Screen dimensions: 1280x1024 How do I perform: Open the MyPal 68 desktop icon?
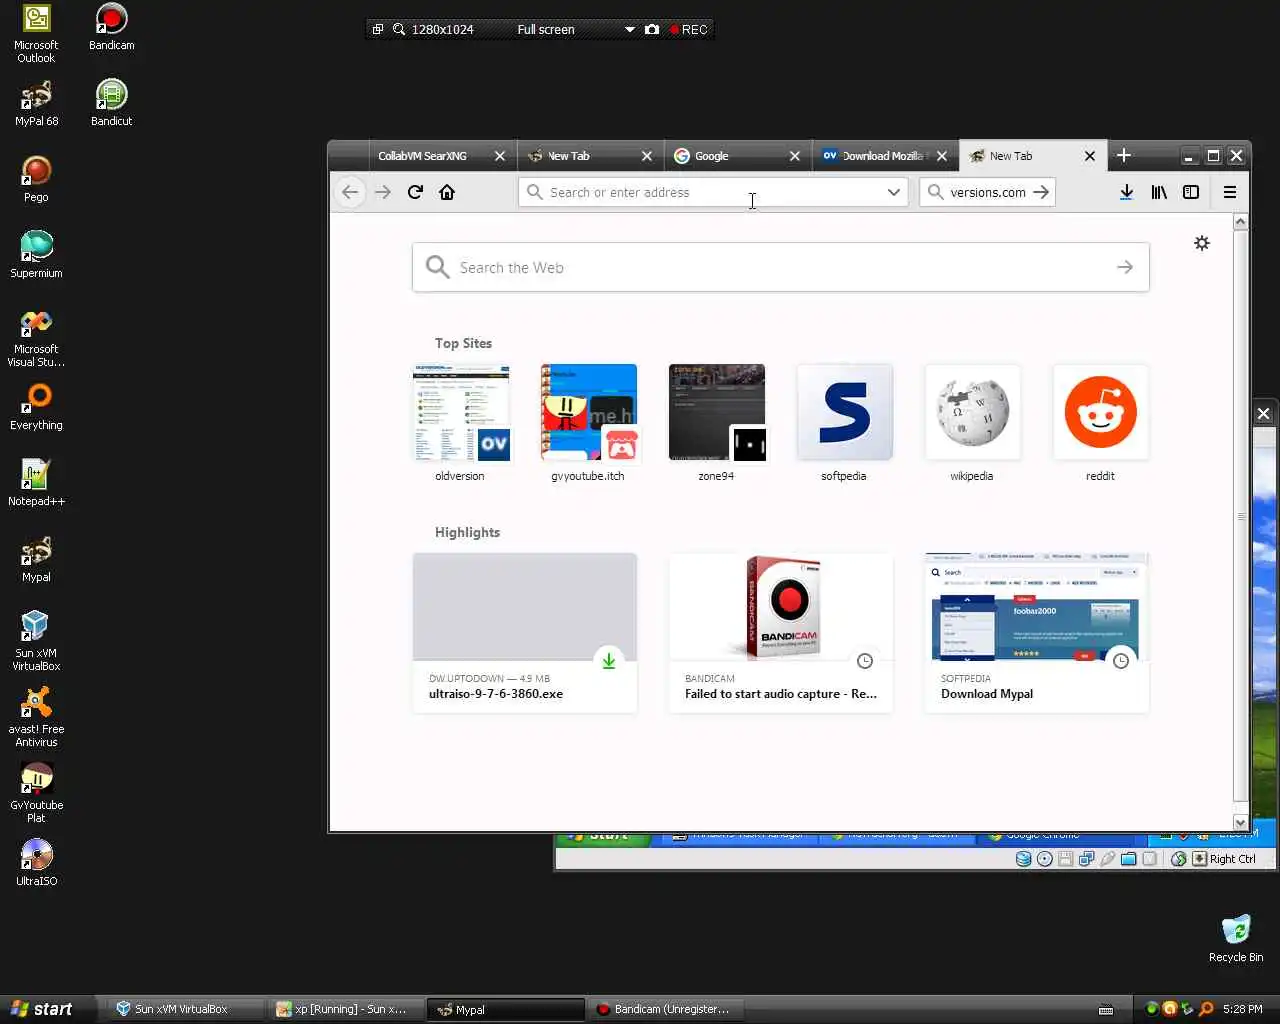36,104
